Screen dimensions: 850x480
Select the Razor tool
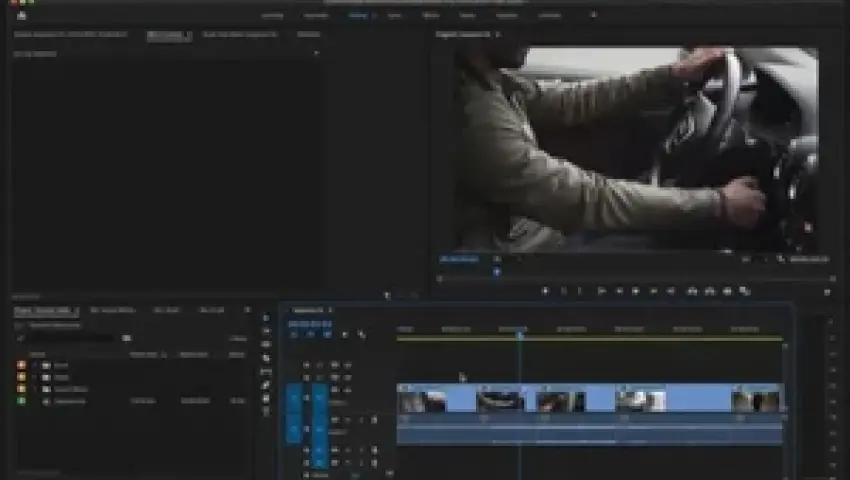click(266, 358)
